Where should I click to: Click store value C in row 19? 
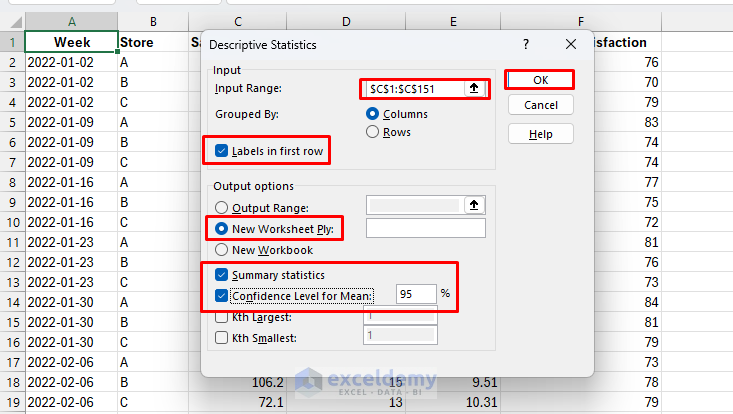[x=153, y=402]
